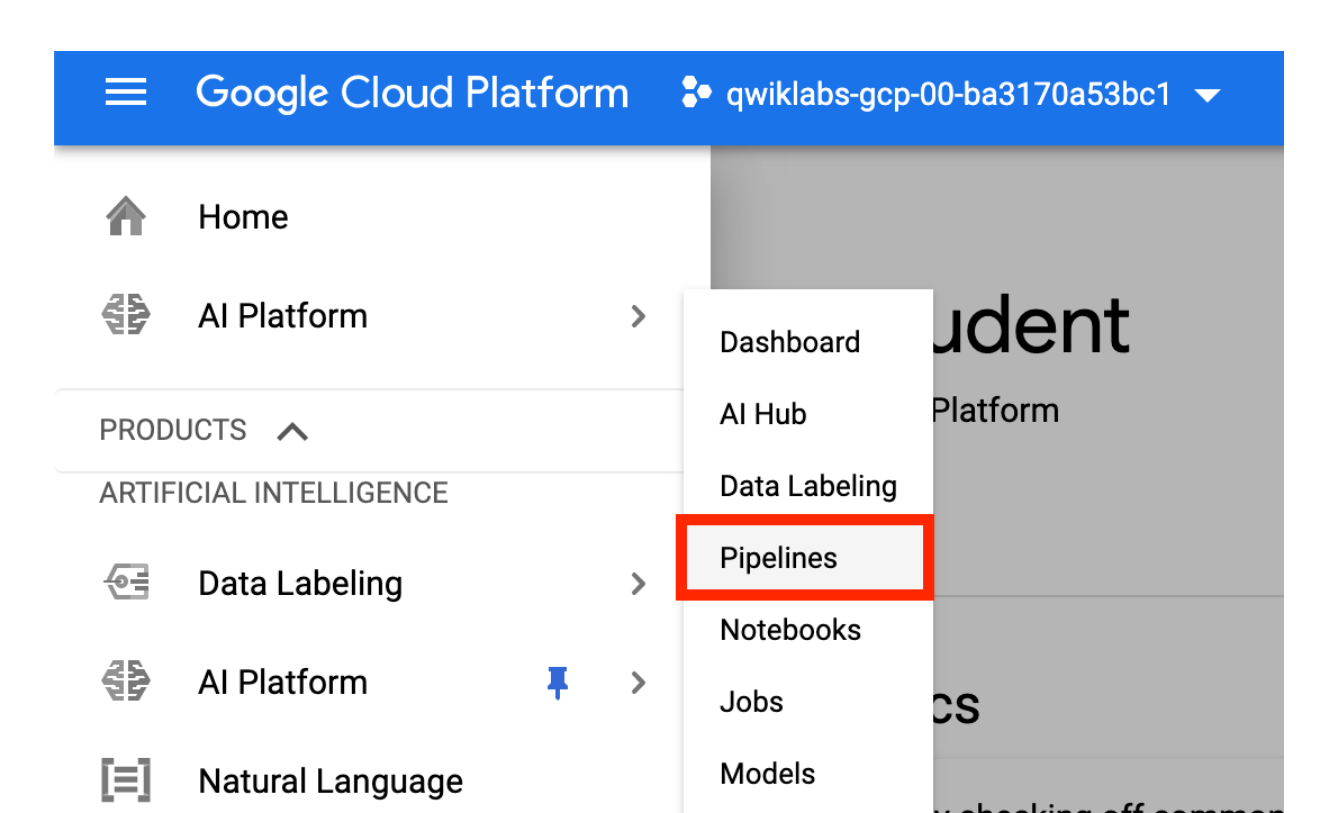Expand the Data Labeling submenu chevron
This screenshot has height=813, width=1337.
639,584
